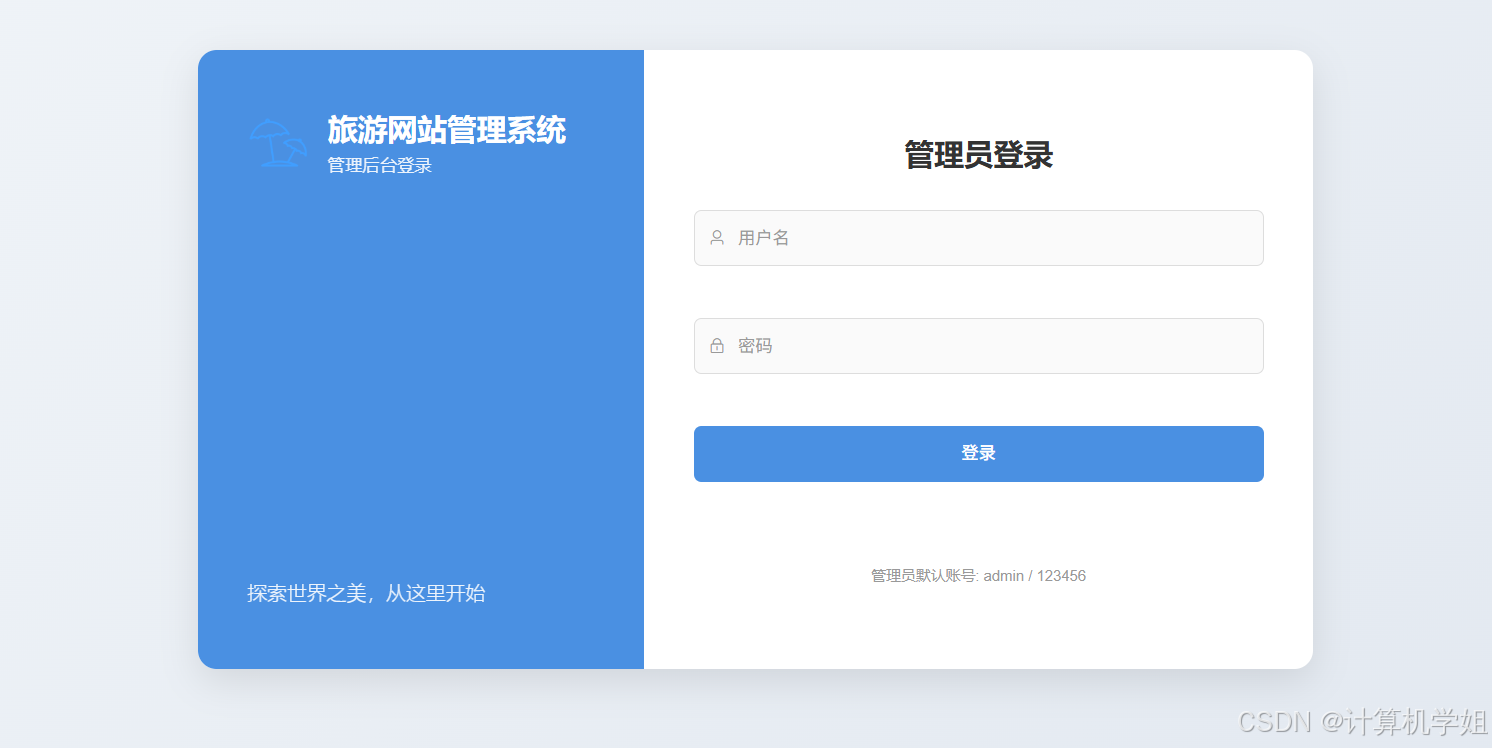The image size is (1492, 748).
Task: Click the 管理后台登录 subtitle text
Action: [380, 166]
